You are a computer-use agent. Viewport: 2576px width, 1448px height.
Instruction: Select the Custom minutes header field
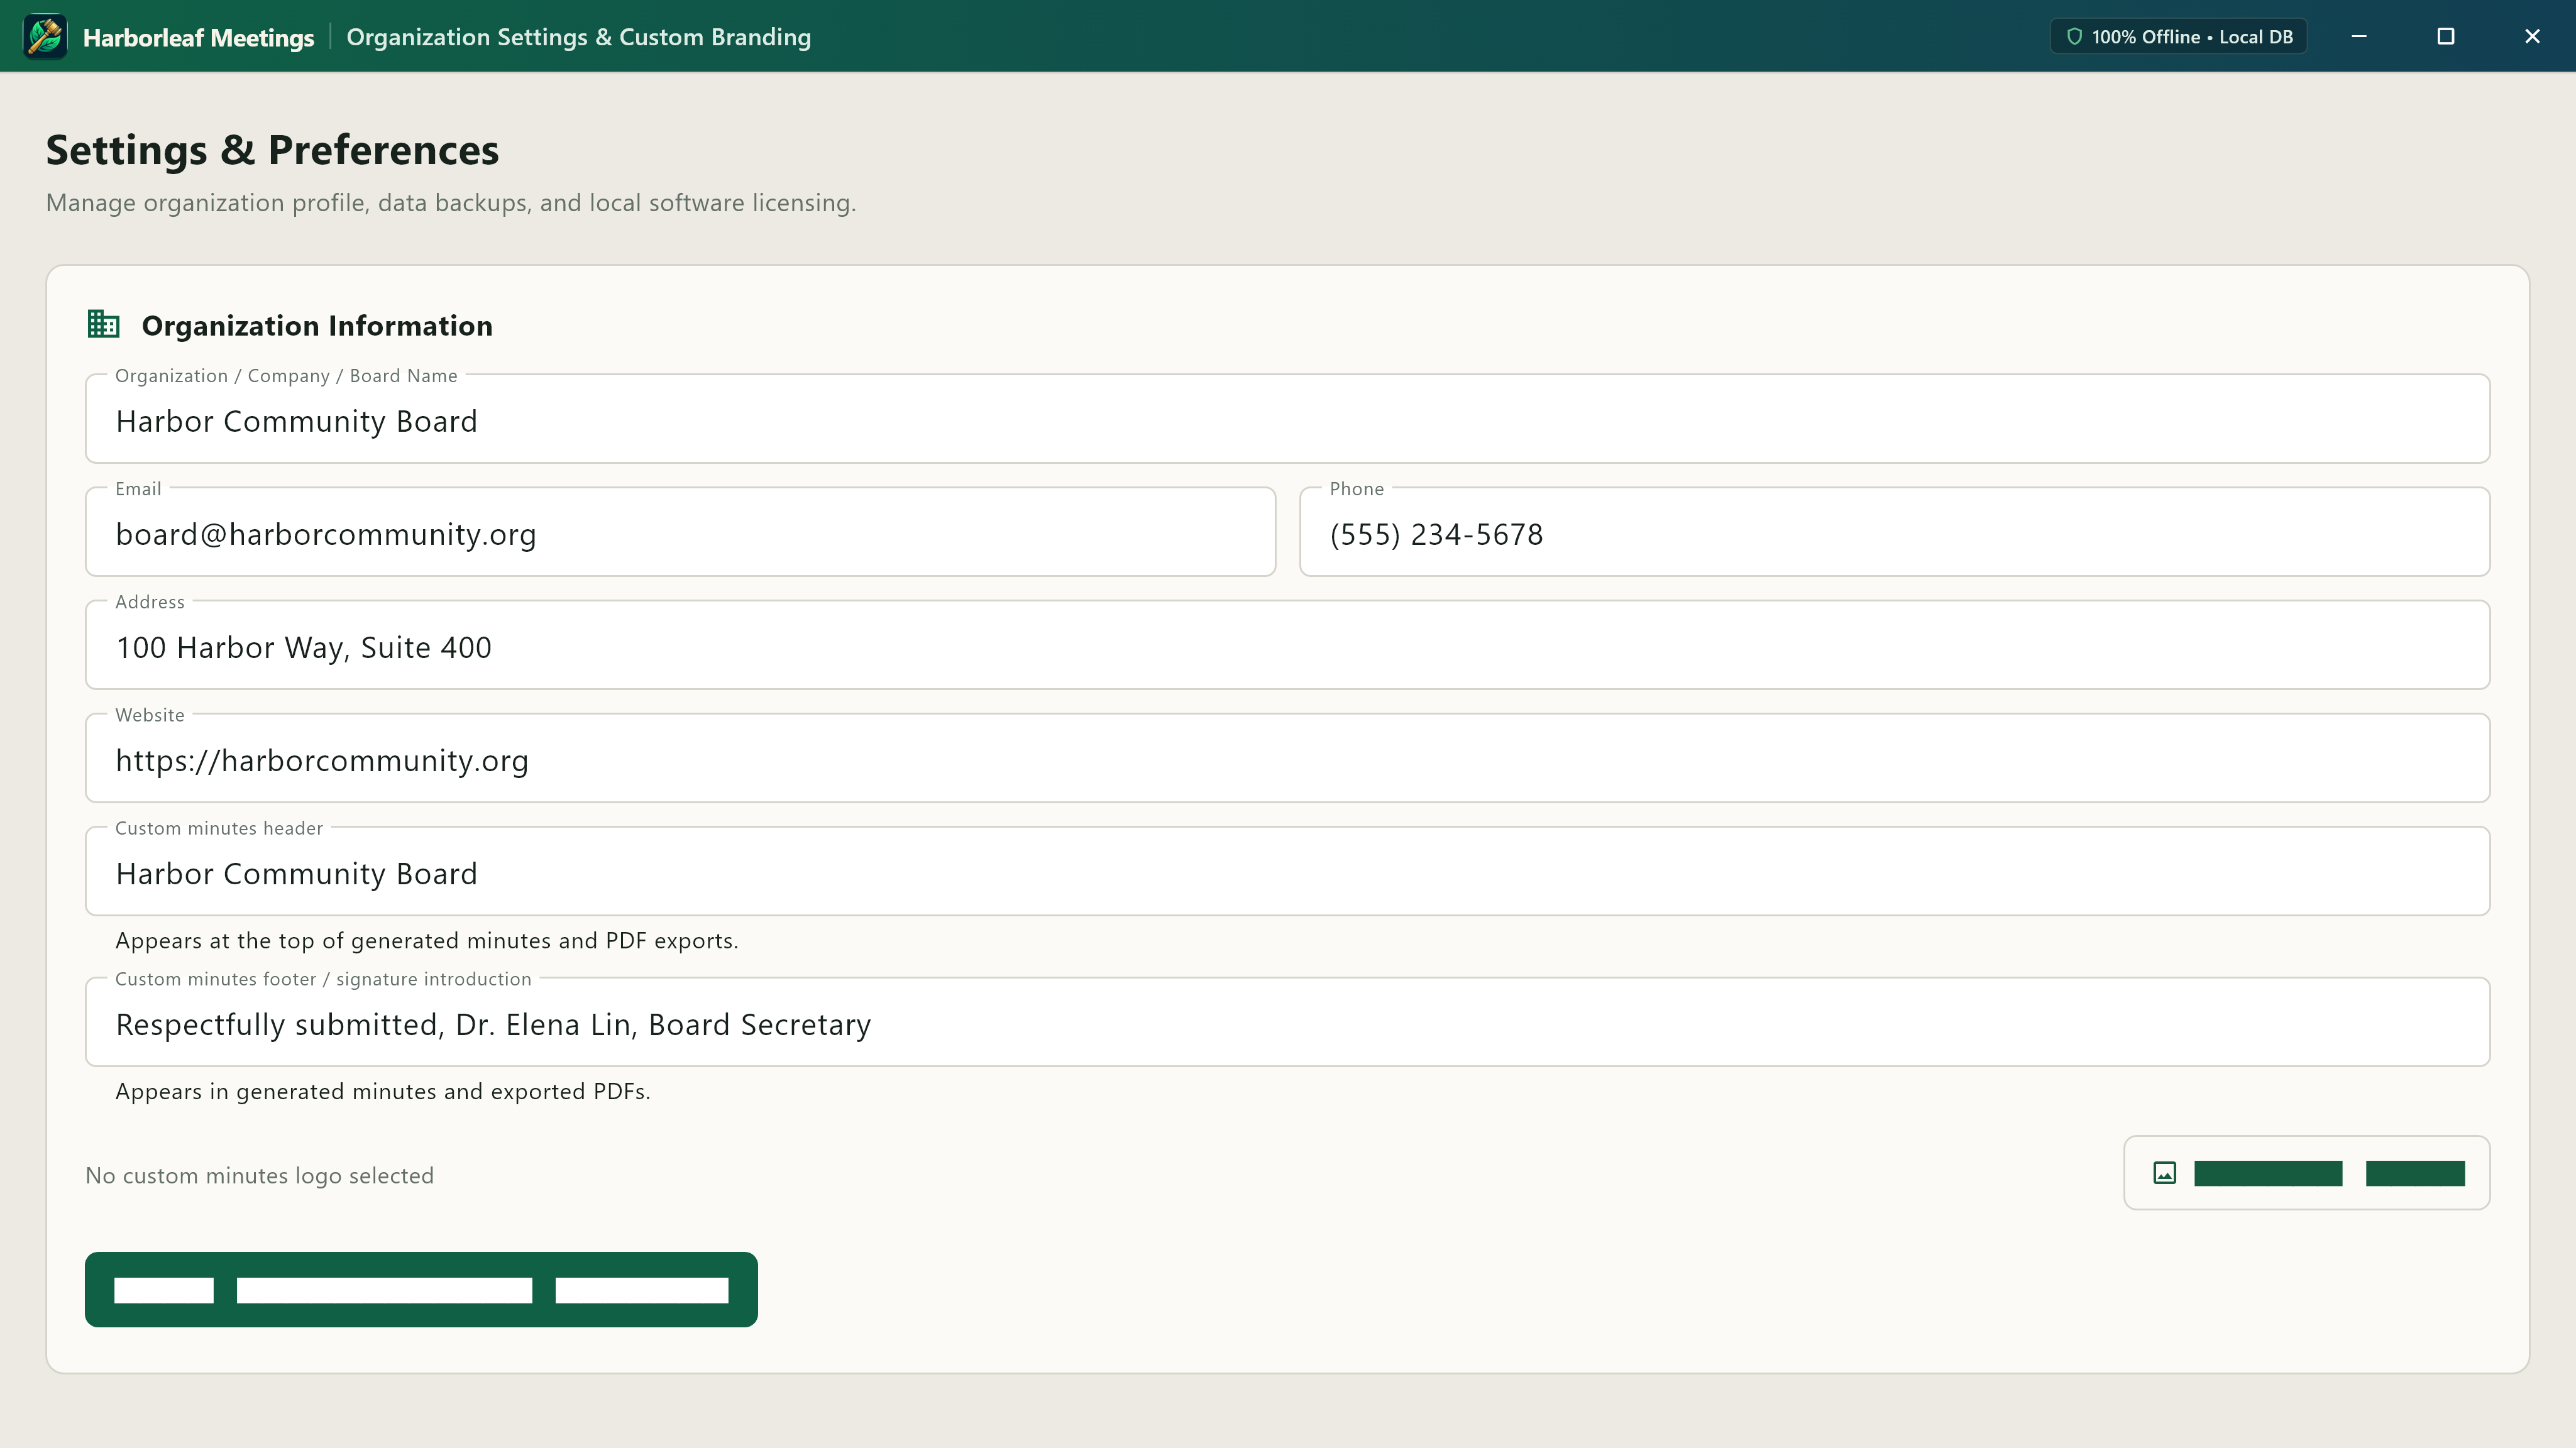pos(1287,871)
